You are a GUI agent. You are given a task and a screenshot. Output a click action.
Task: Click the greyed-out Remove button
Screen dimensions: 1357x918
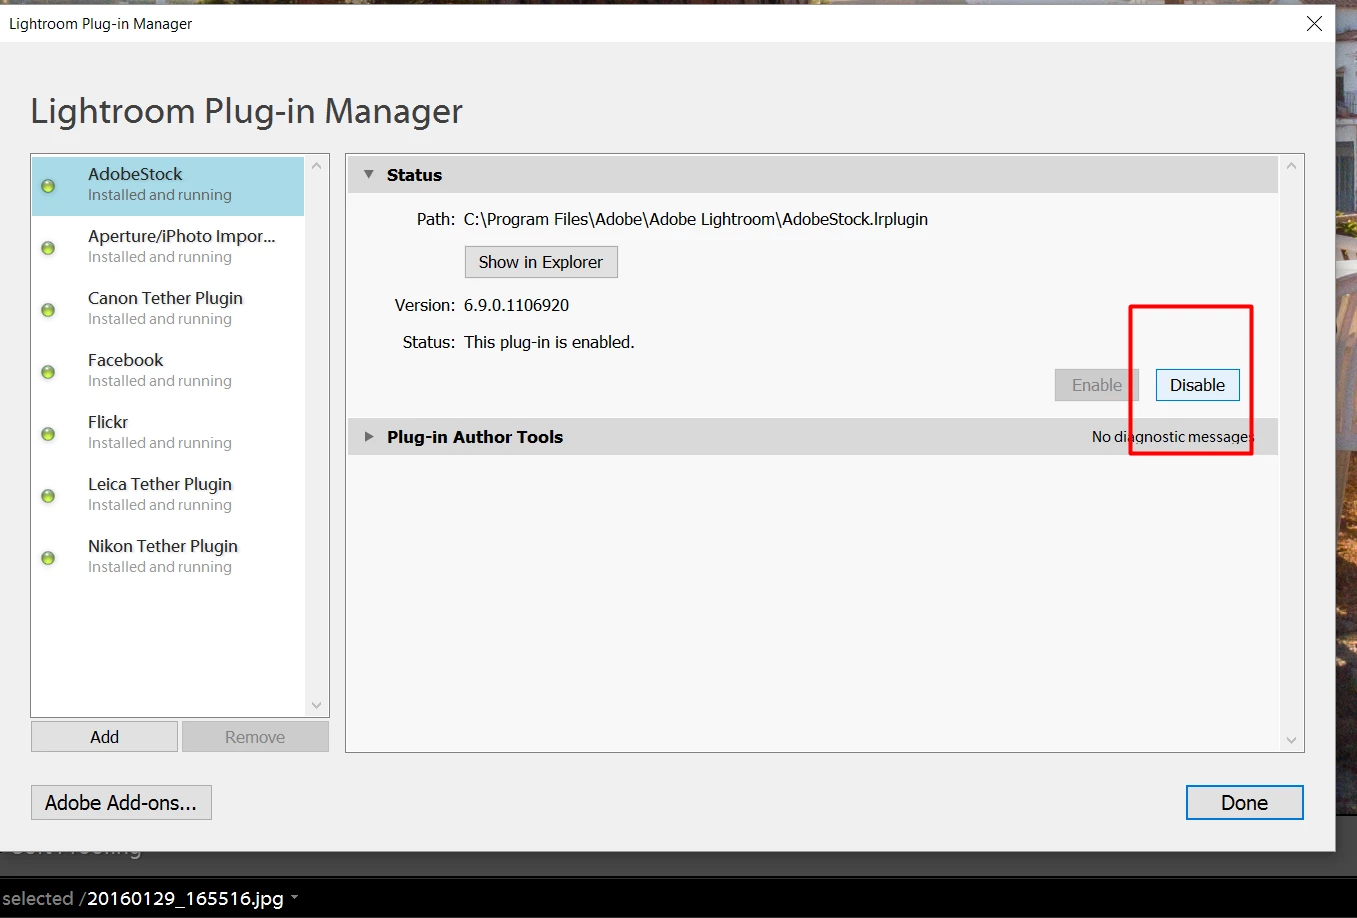[255, 737]
